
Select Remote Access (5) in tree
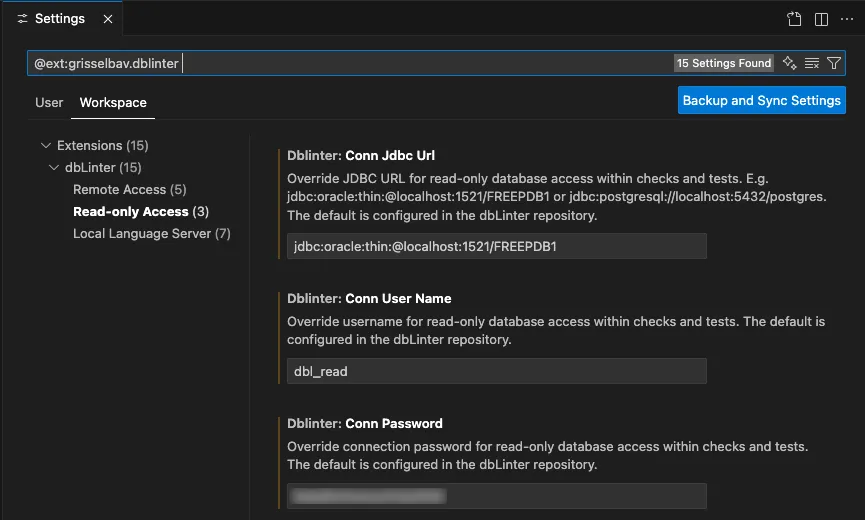point(129,190)
